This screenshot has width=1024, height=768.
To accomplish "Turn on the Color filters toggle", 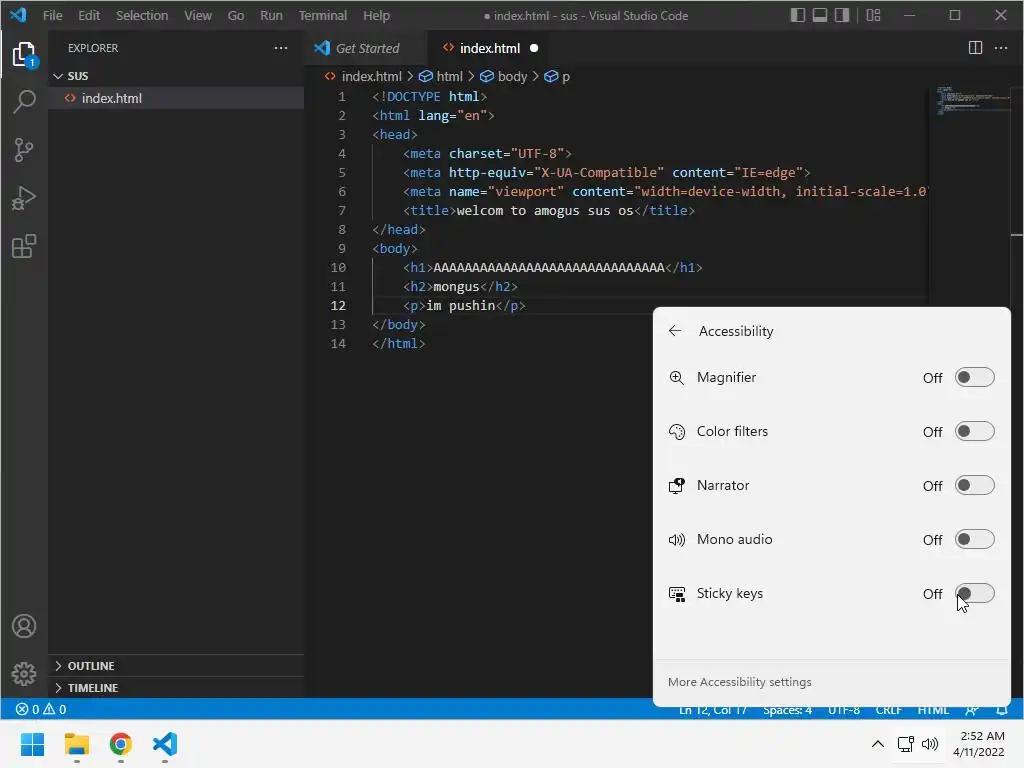I will (974, 432).
